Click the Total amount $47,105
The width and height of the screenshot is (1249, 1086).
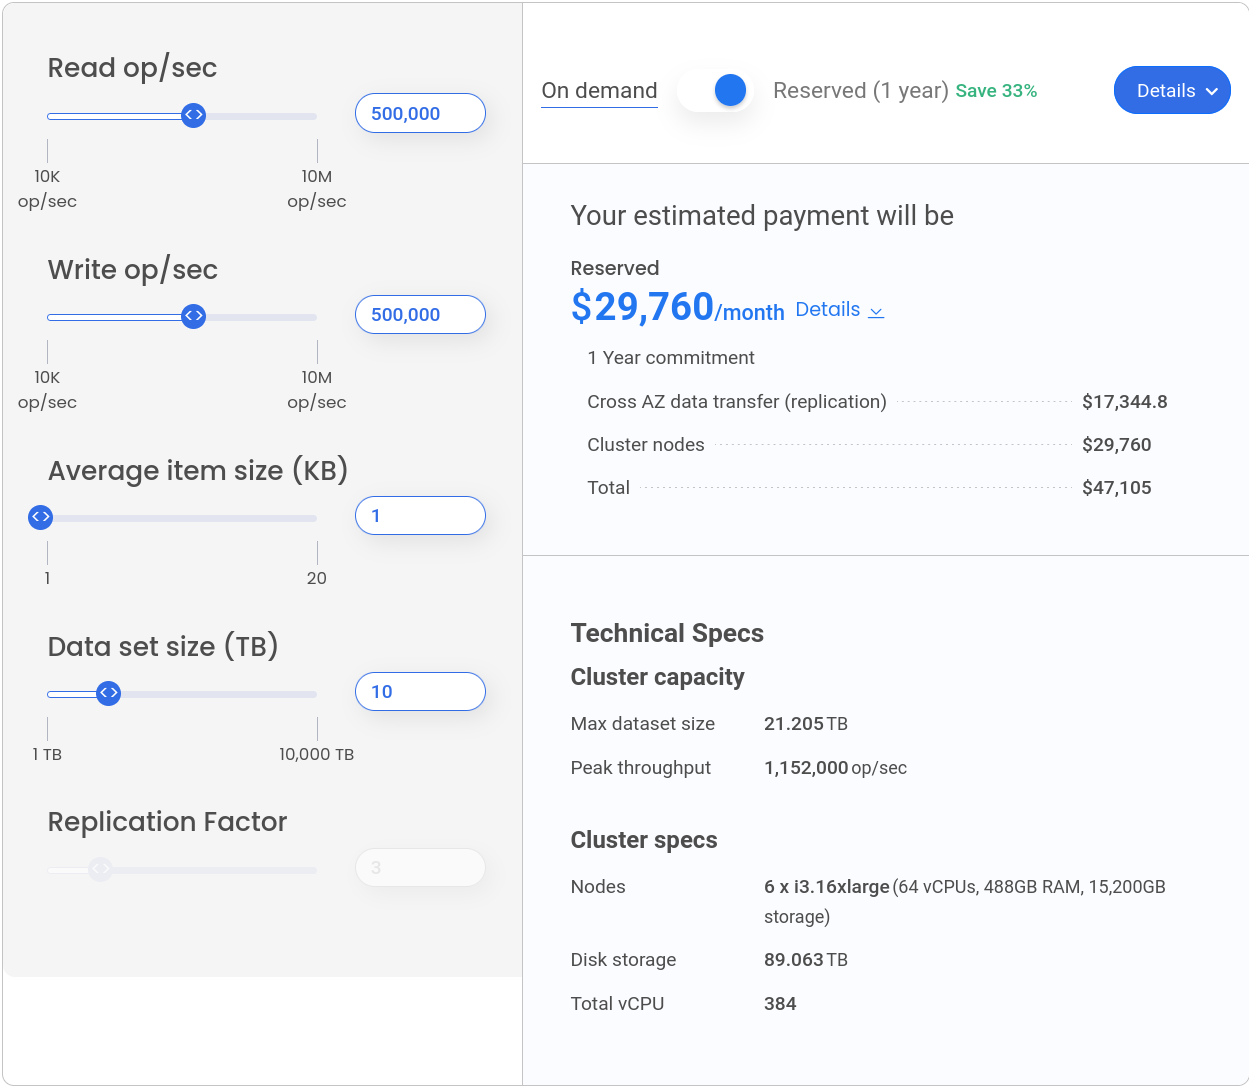1117,488
